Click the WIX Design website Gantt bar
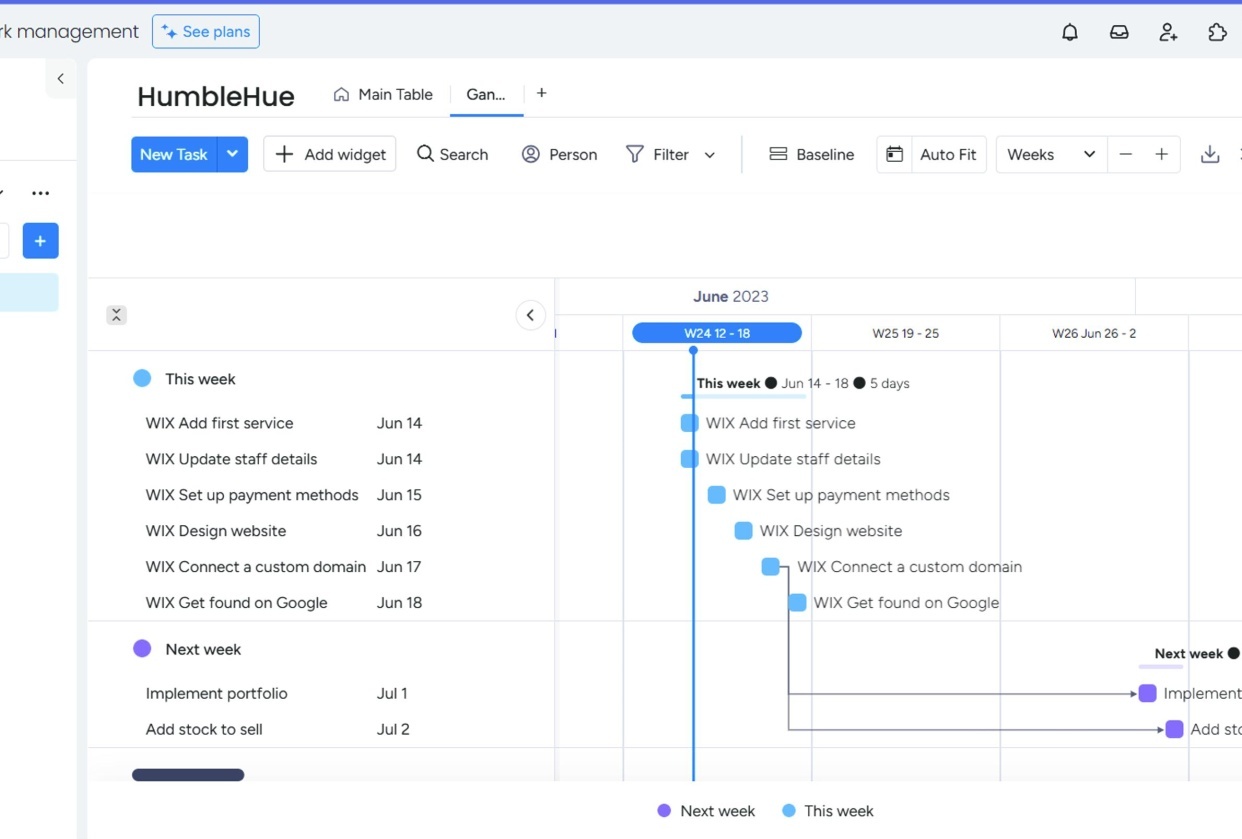Screen dimensions: 1242x839 click(743, 531)
